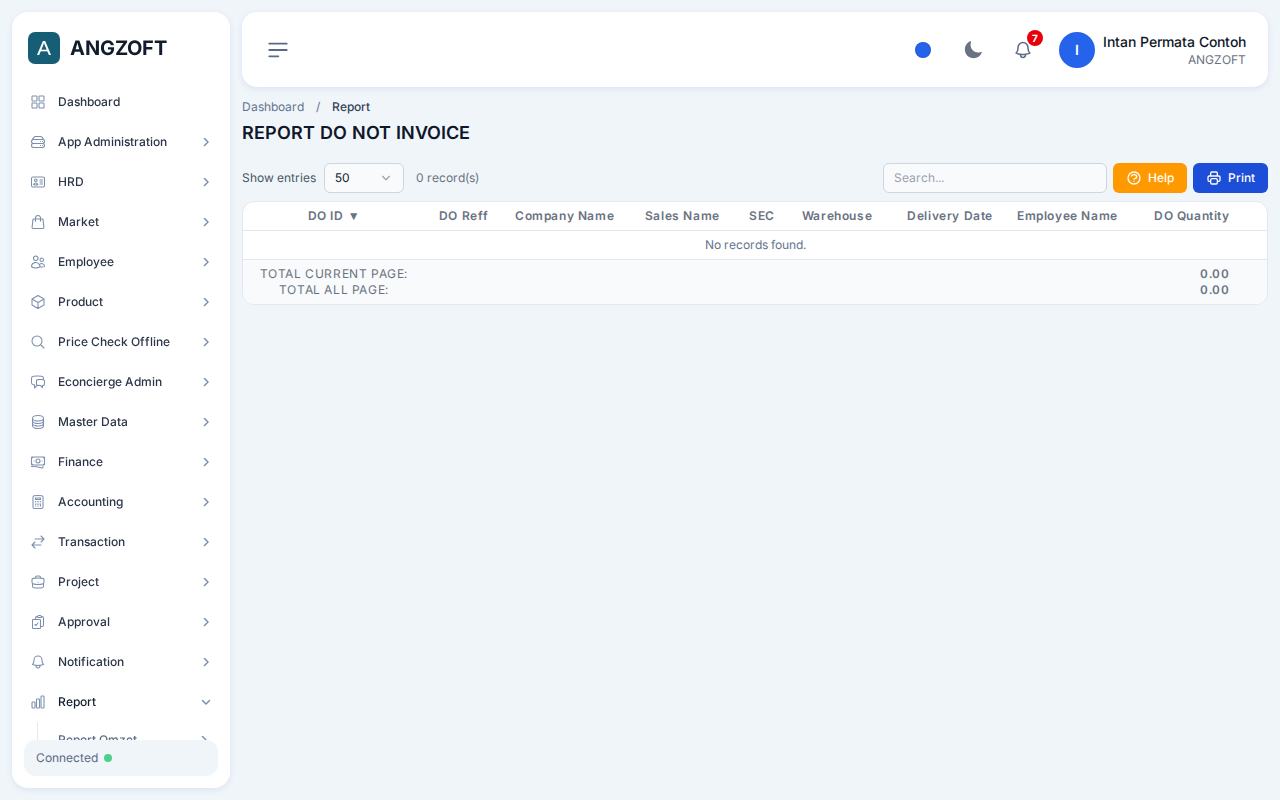Focus the Search input field
Screen dimensions: 1280x800
[x=995, y=178]
